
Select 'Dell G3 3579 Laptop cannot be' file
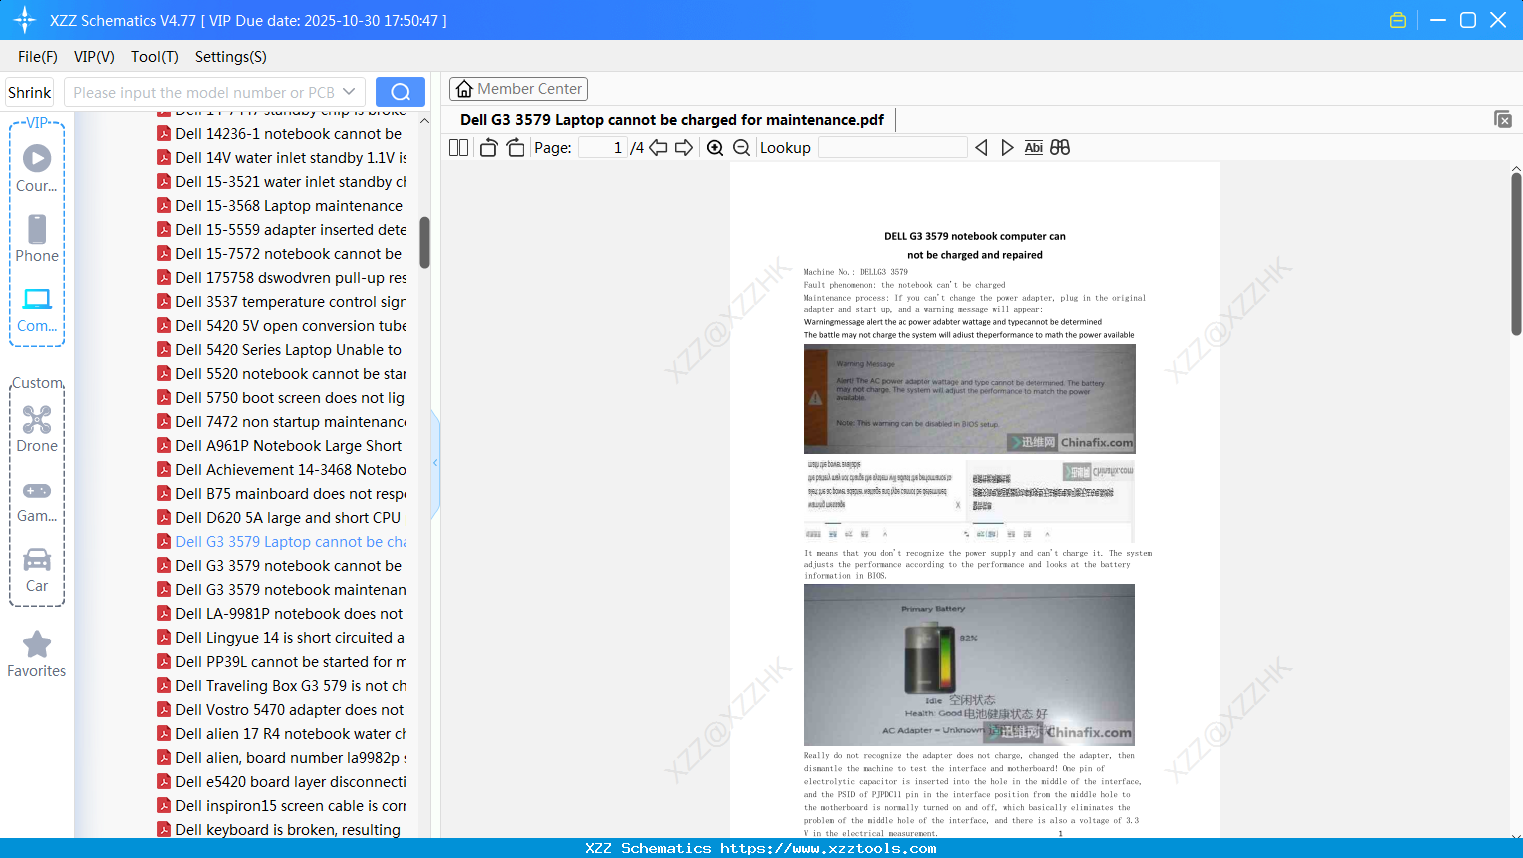coord(291,542)
